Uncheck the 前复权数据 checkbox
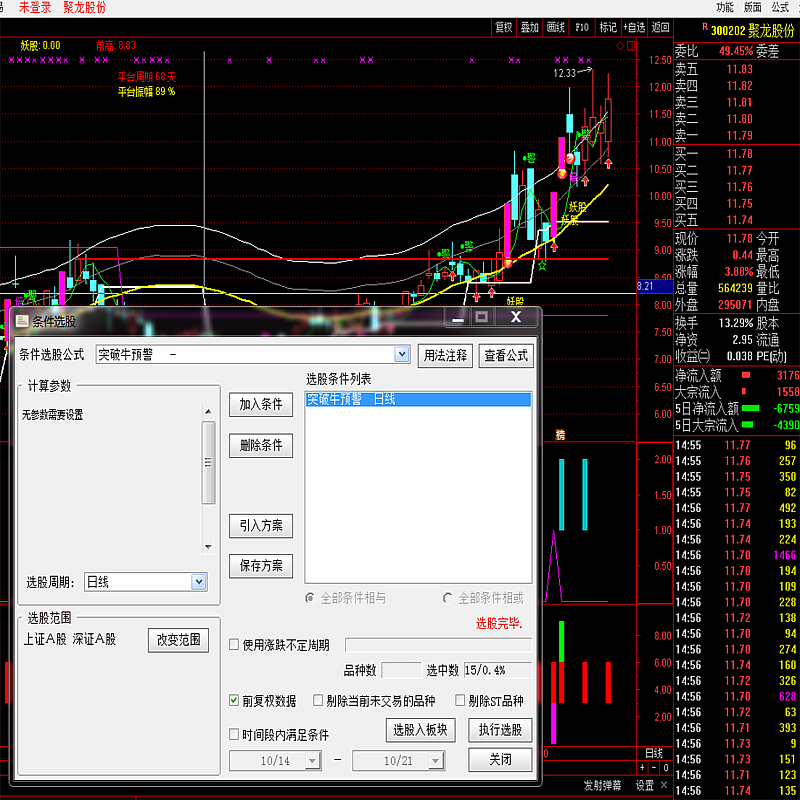The height and width of the screenshot is (800, 800). coord(235,701)
